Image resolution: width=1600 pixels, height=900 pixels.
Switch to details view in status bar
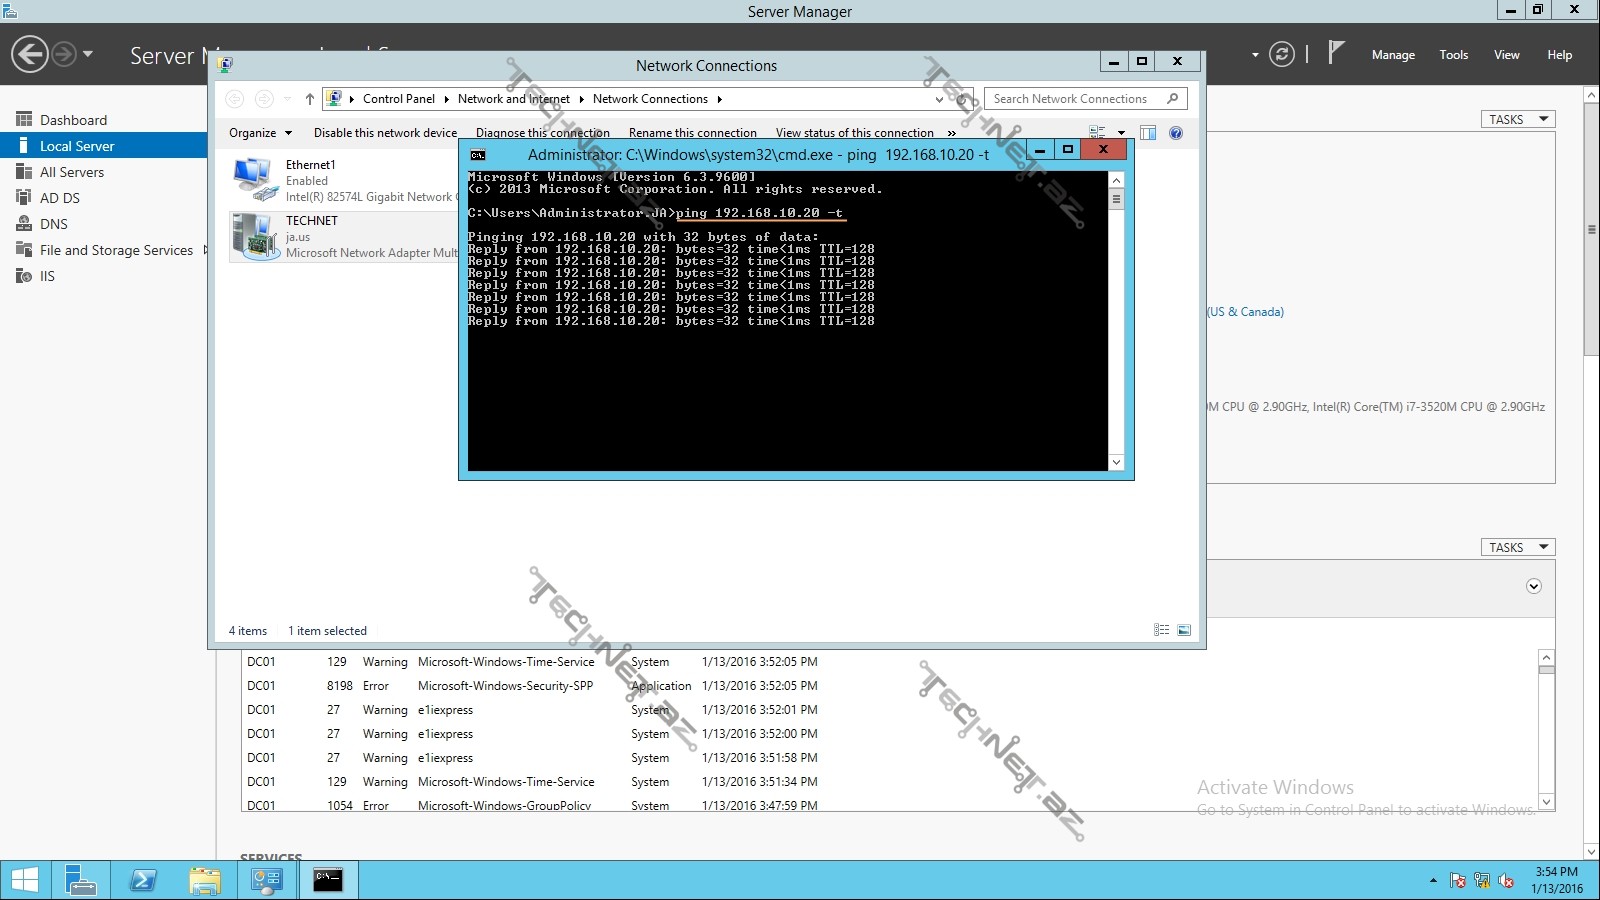(1161, 630)
